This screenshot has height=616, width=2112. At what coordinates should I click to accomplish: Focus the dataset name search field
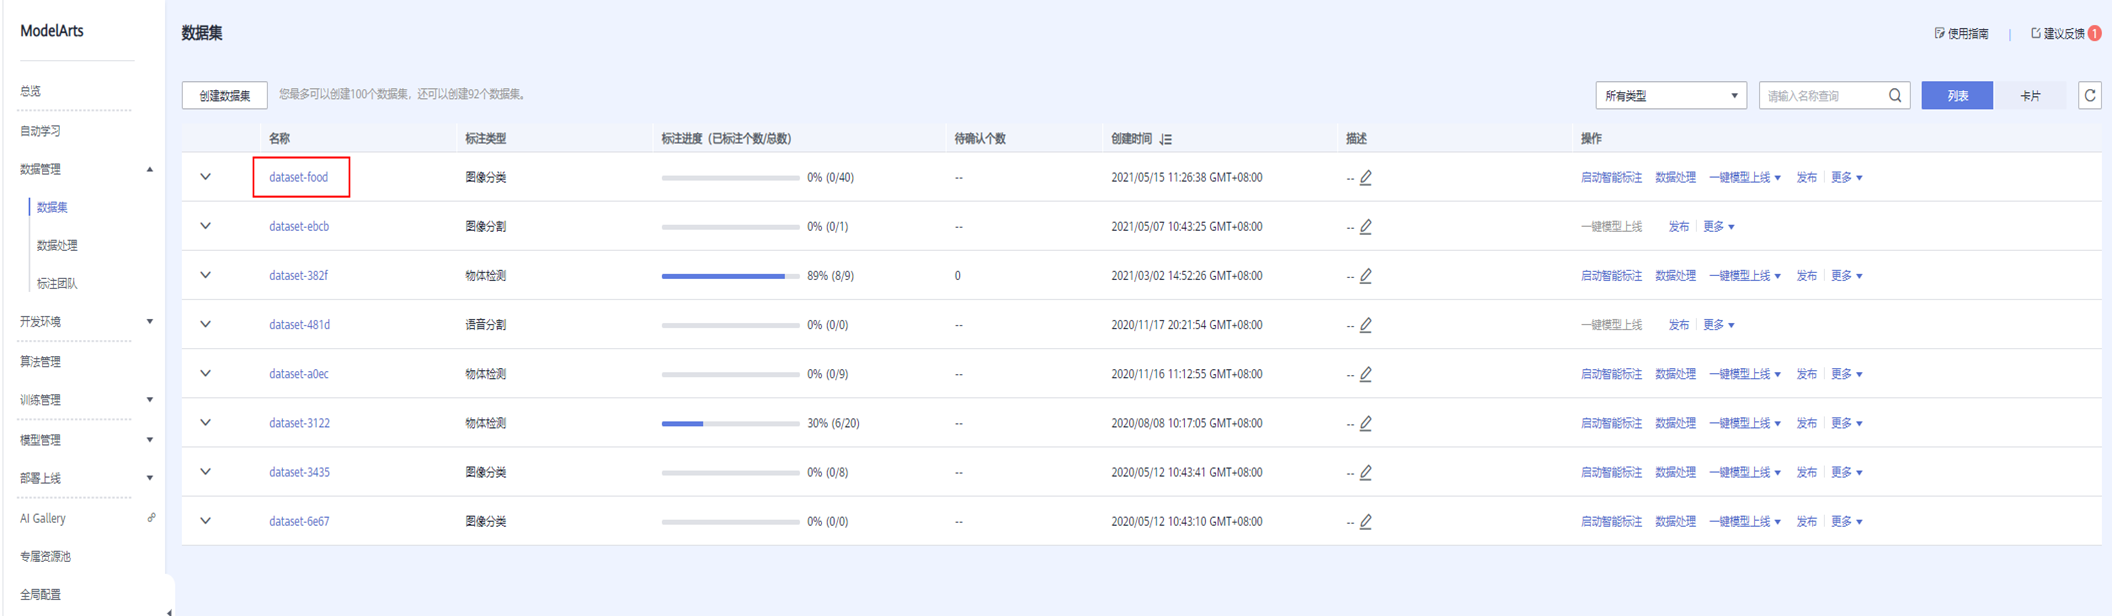(1822, 96)
